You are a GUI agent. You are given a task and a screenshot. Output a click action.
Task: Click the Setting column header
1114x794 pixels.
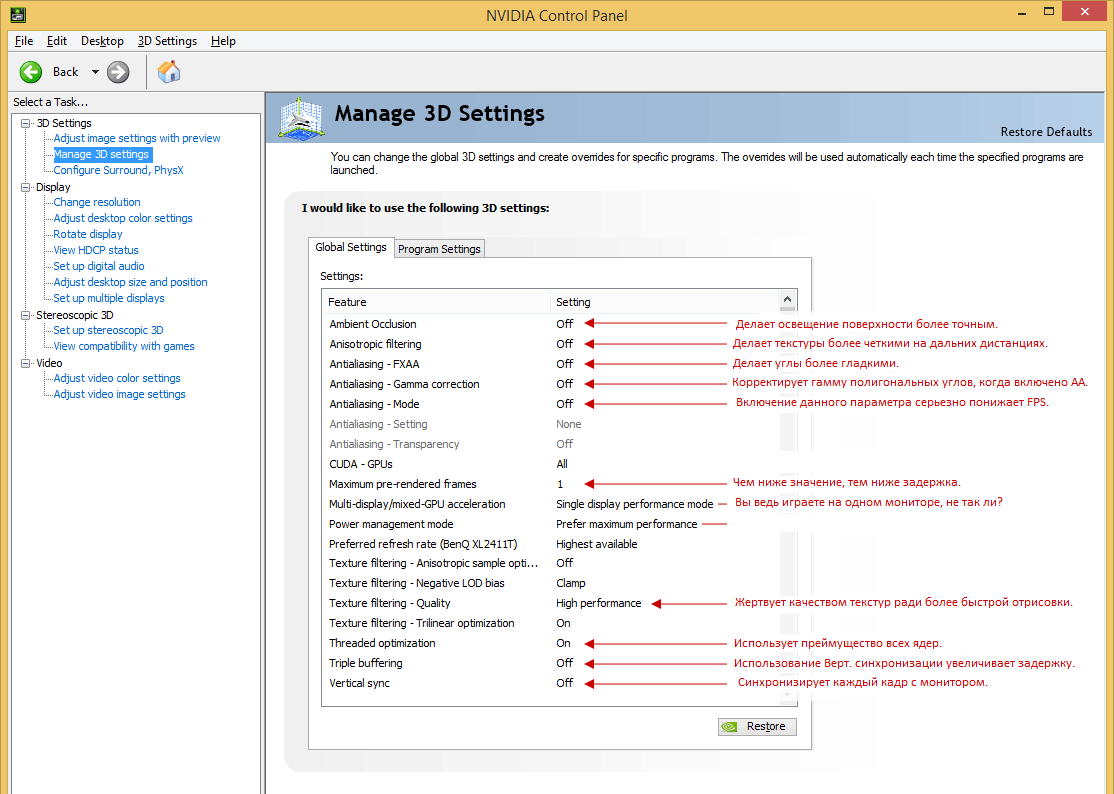pyautogui.click(x=664, y=302)
